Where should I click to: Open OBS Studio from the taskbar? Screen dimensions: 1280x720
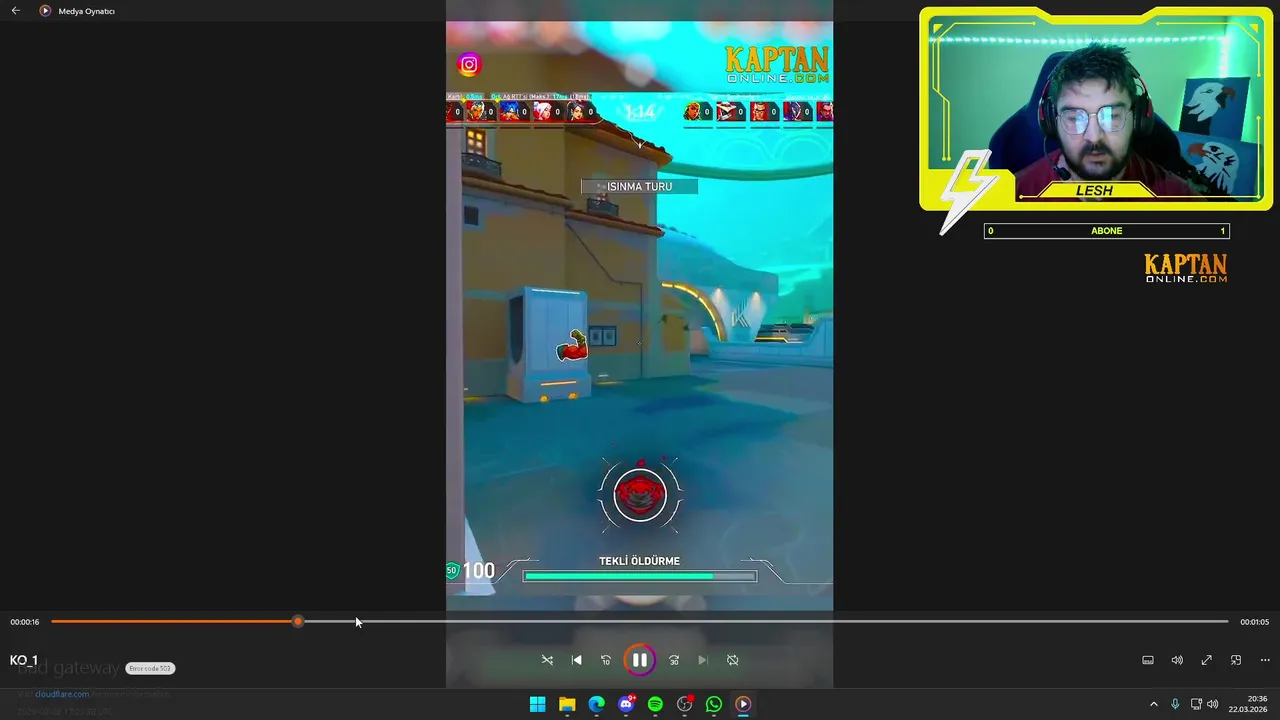(685, 704)
